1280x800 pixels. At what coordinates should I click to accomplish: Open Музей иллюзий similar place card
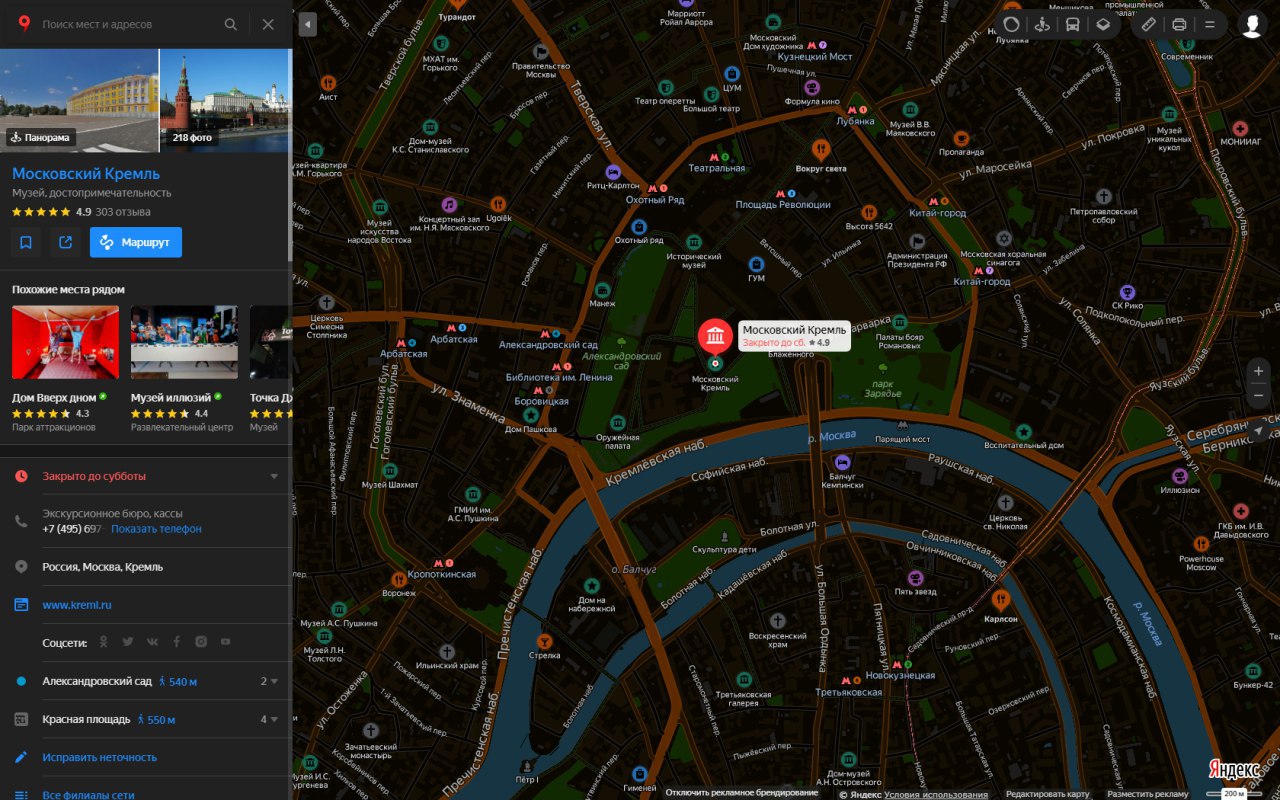(x=184, y=369)
